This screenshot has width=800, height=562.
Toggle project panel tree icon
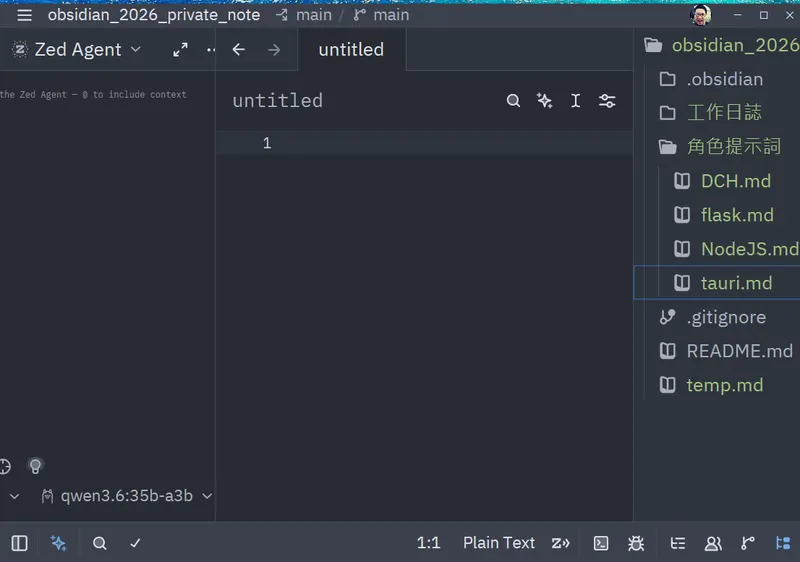(x=783, y=543)
